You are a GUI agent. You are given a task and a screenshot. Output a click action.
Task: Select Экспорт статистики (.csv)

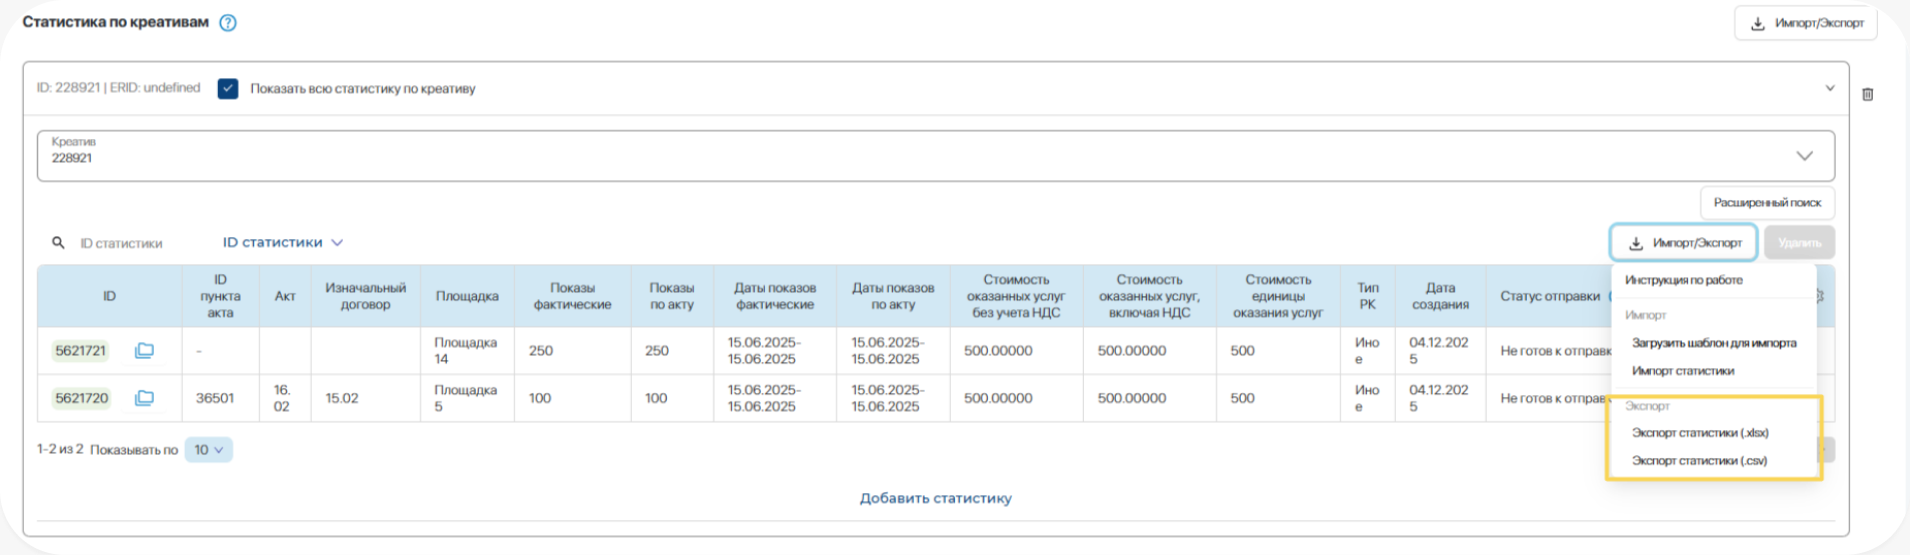coord(1699,461)
